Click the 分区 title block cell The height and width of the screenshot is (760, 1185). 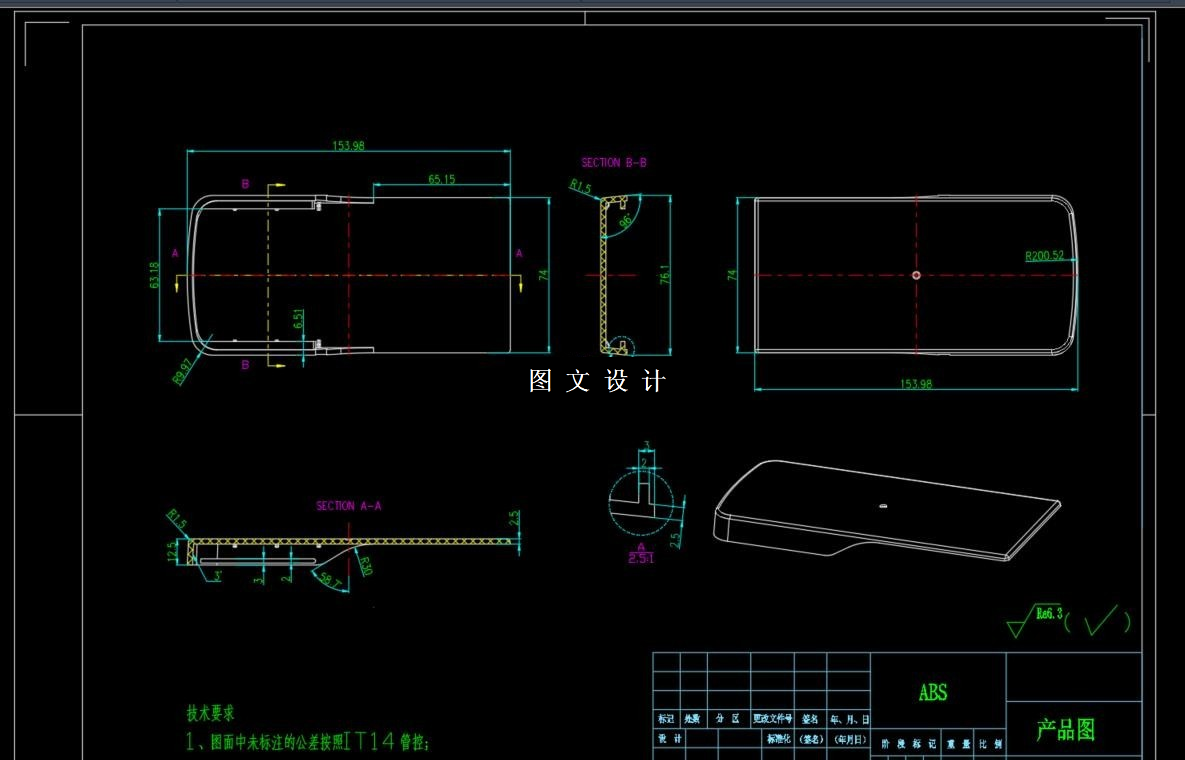[x=728, y=718]
